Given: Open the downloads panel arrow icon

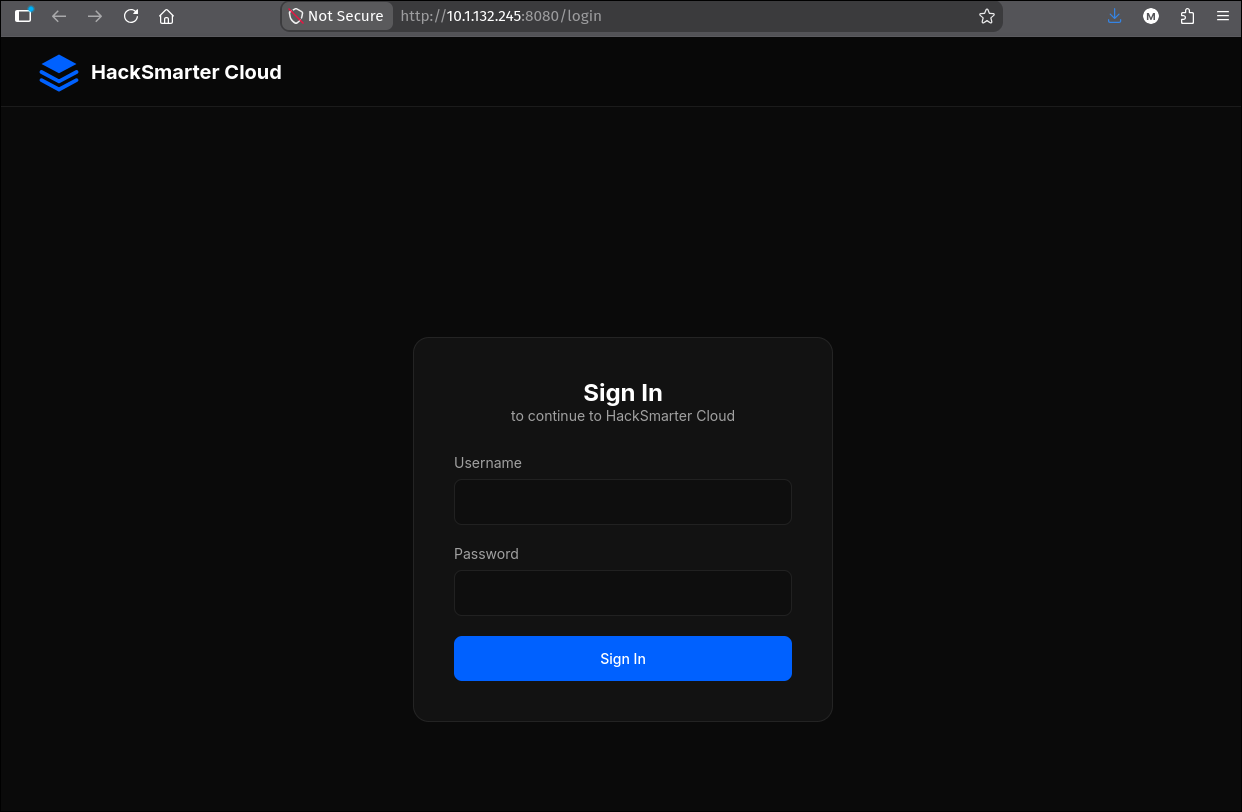Looking at the screenshot, I should (x=1115, y=16).
